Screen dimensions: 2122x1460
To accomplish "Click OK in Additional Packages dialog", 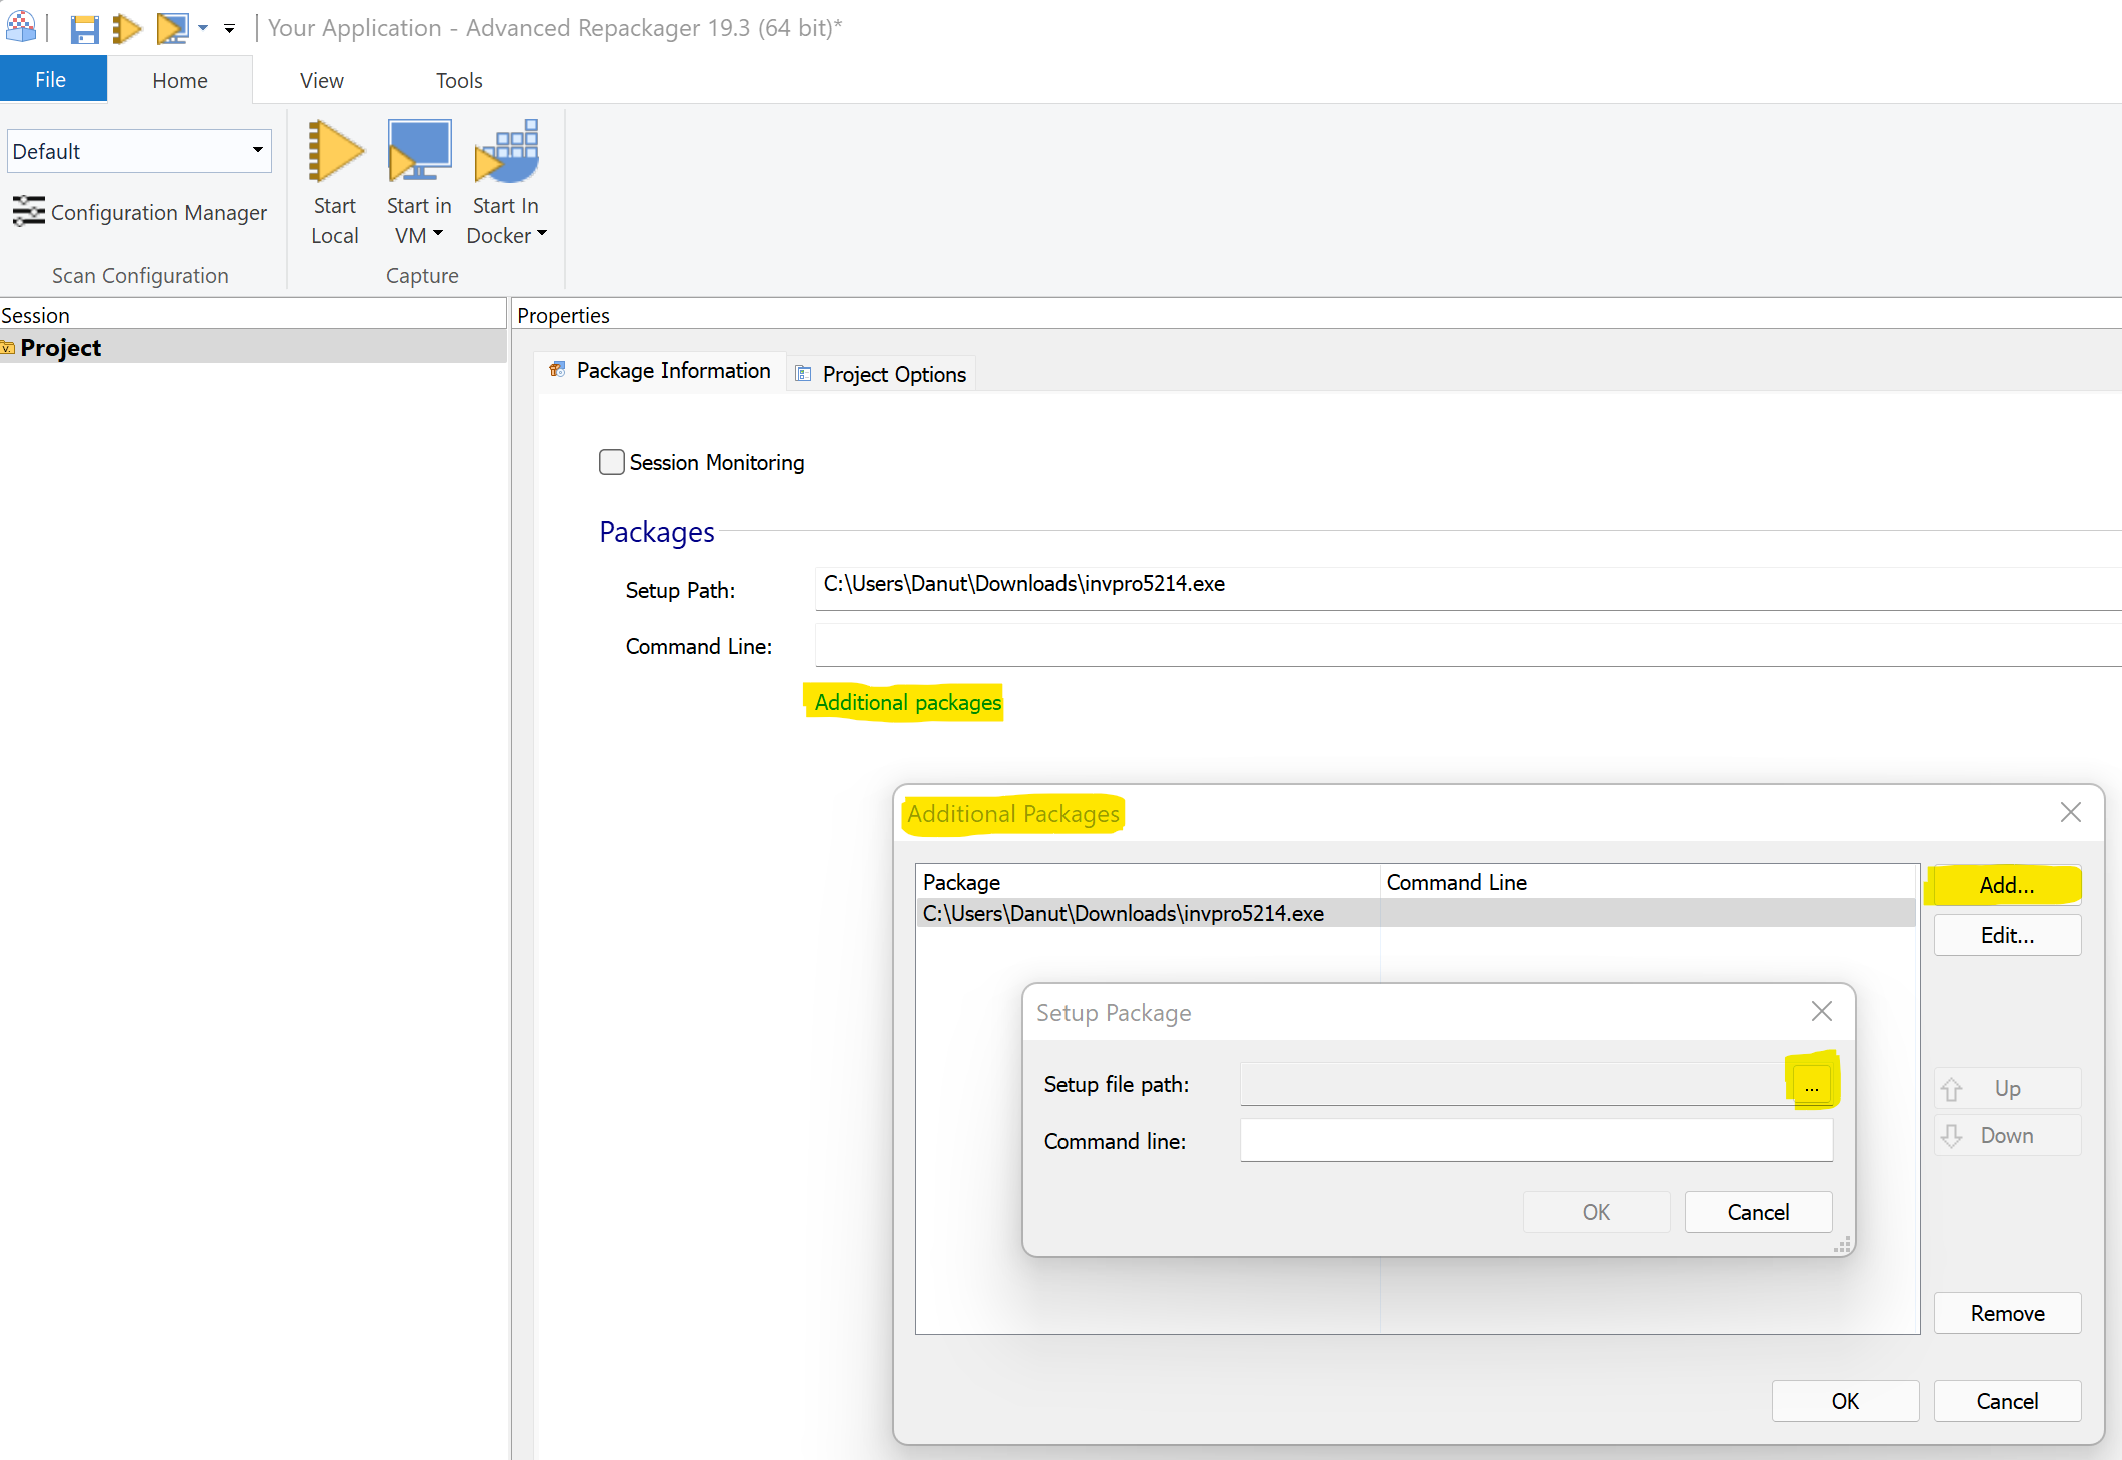I will tap(1845, 1401).
